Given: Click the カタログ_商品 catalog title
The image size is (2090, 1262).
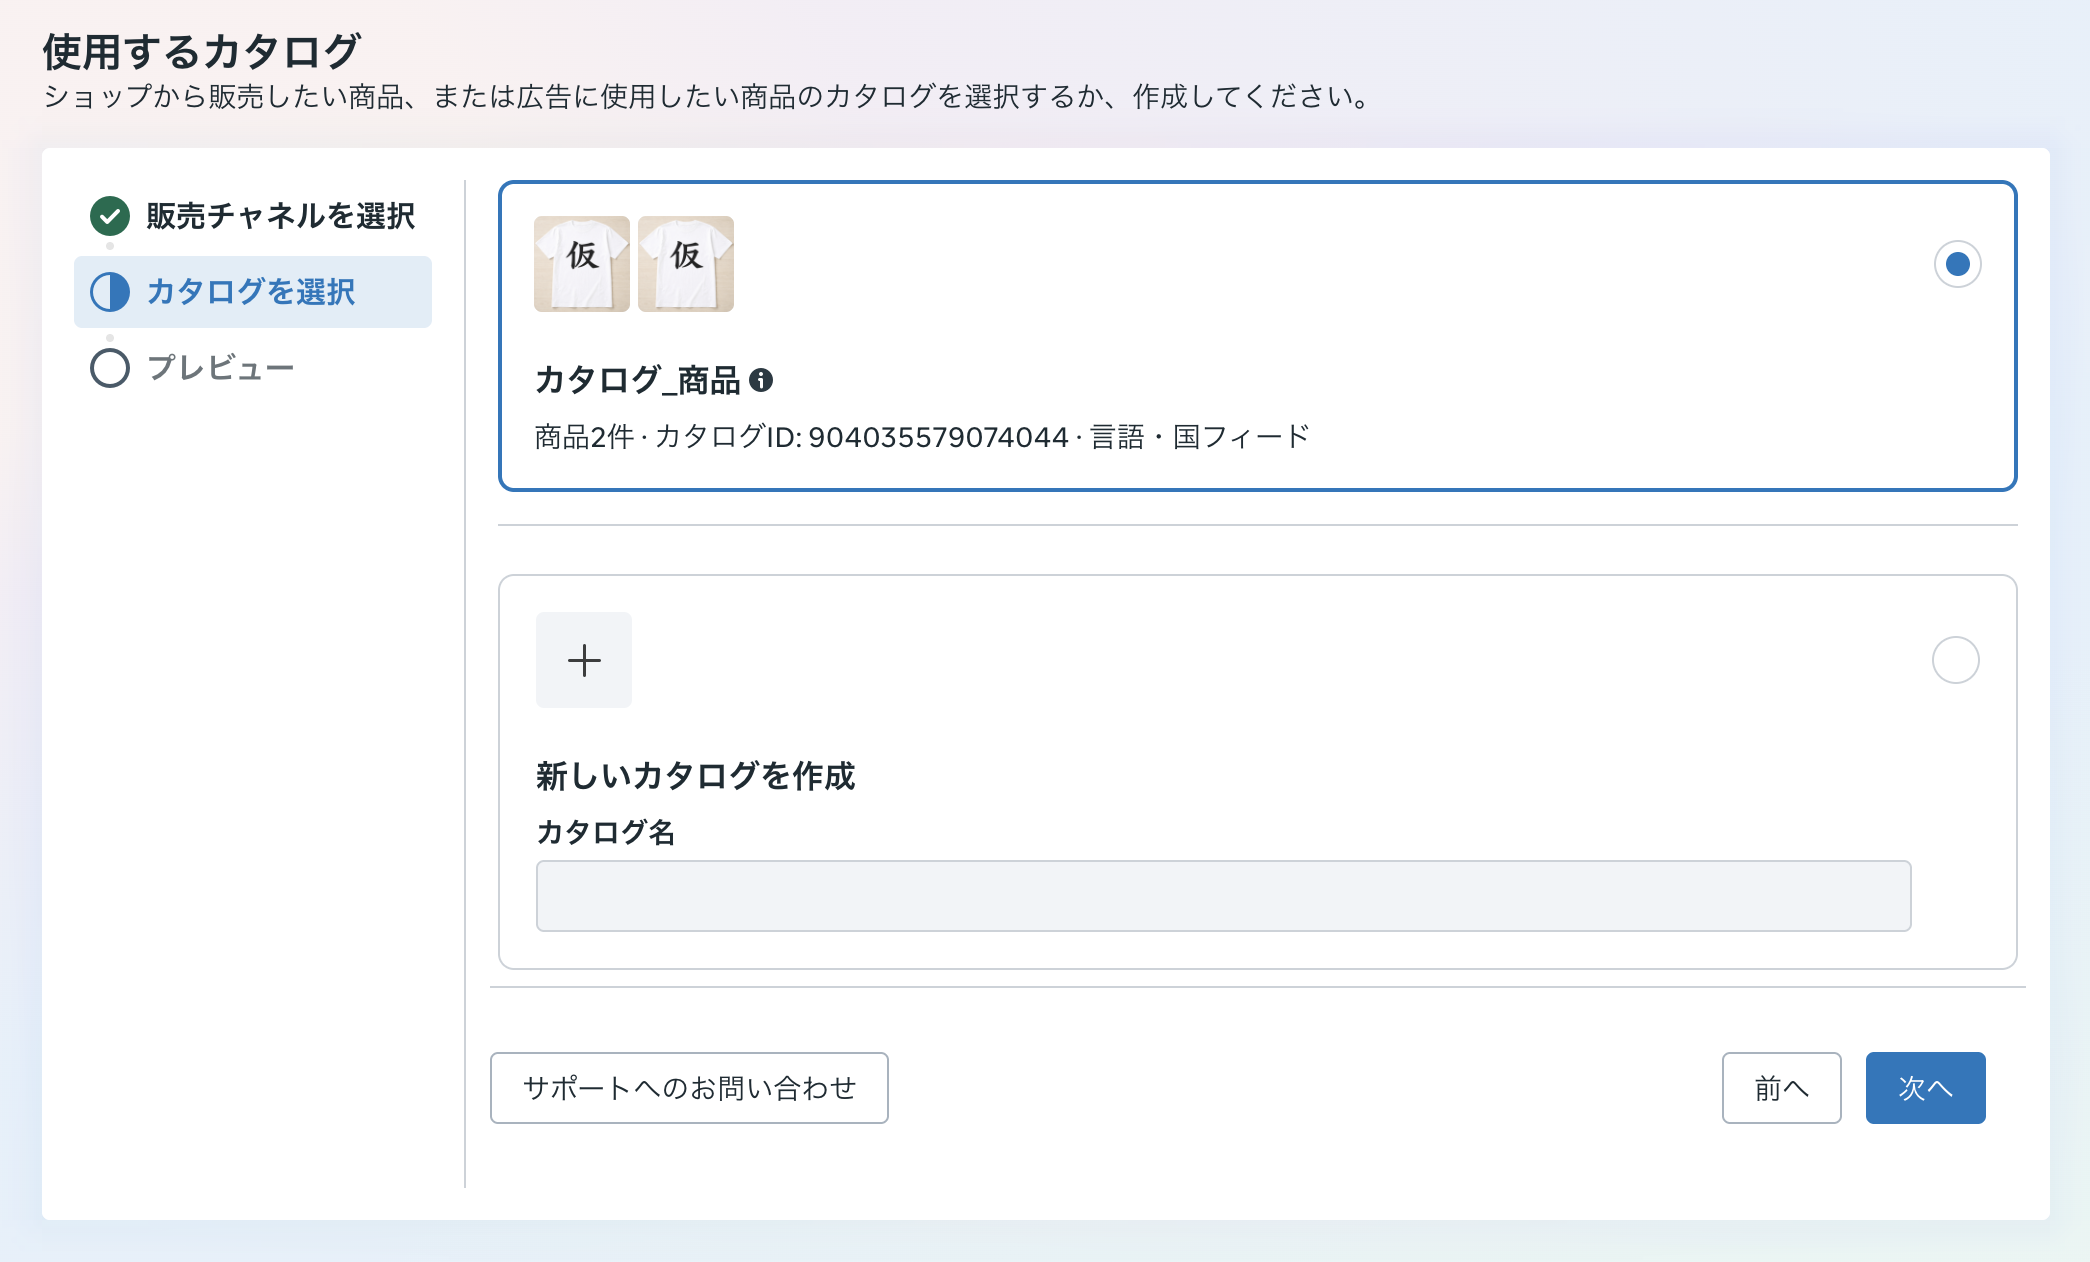Looking at the screenshot, I should (637, 380).
